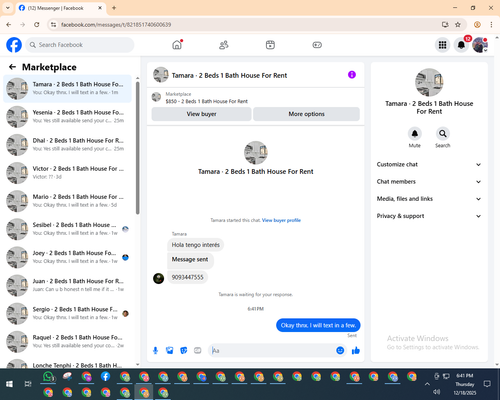
Task: Choose a GIF icon in composer
Action: tap(198, 350)
